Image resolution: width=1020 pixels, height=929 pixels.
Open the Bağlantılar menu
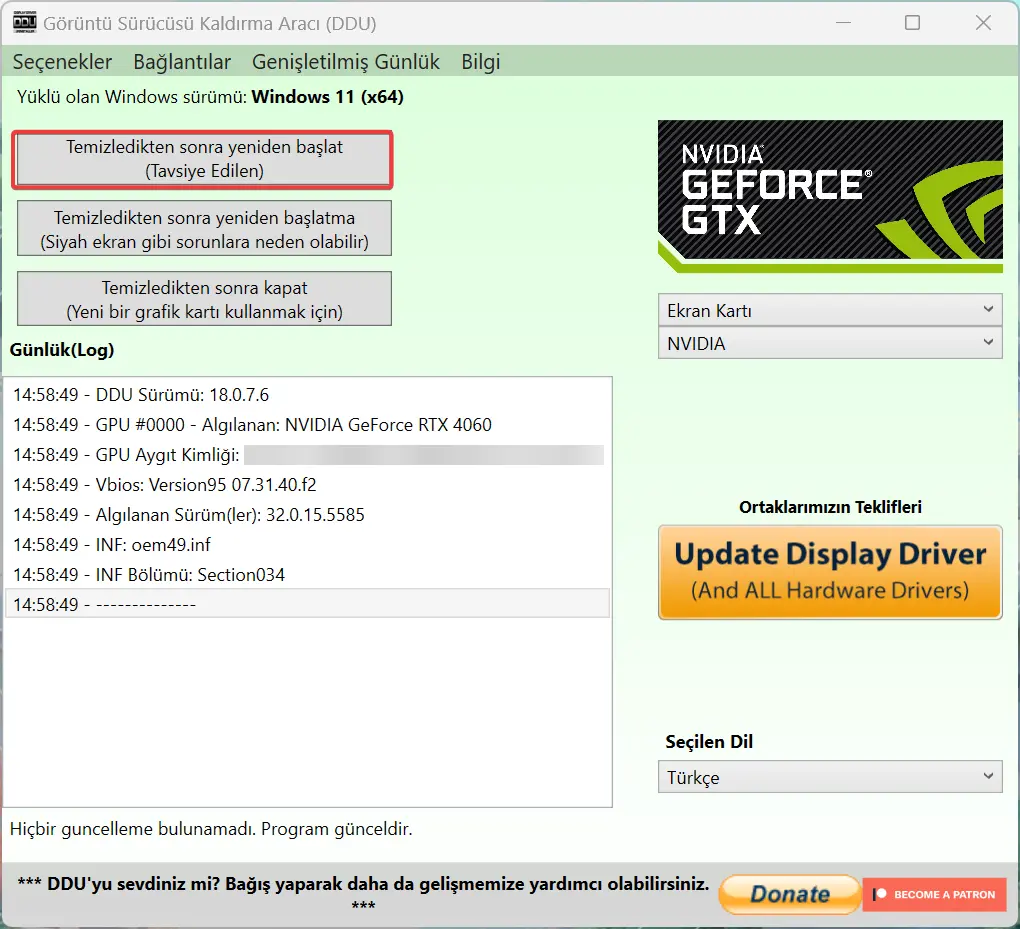182,62
